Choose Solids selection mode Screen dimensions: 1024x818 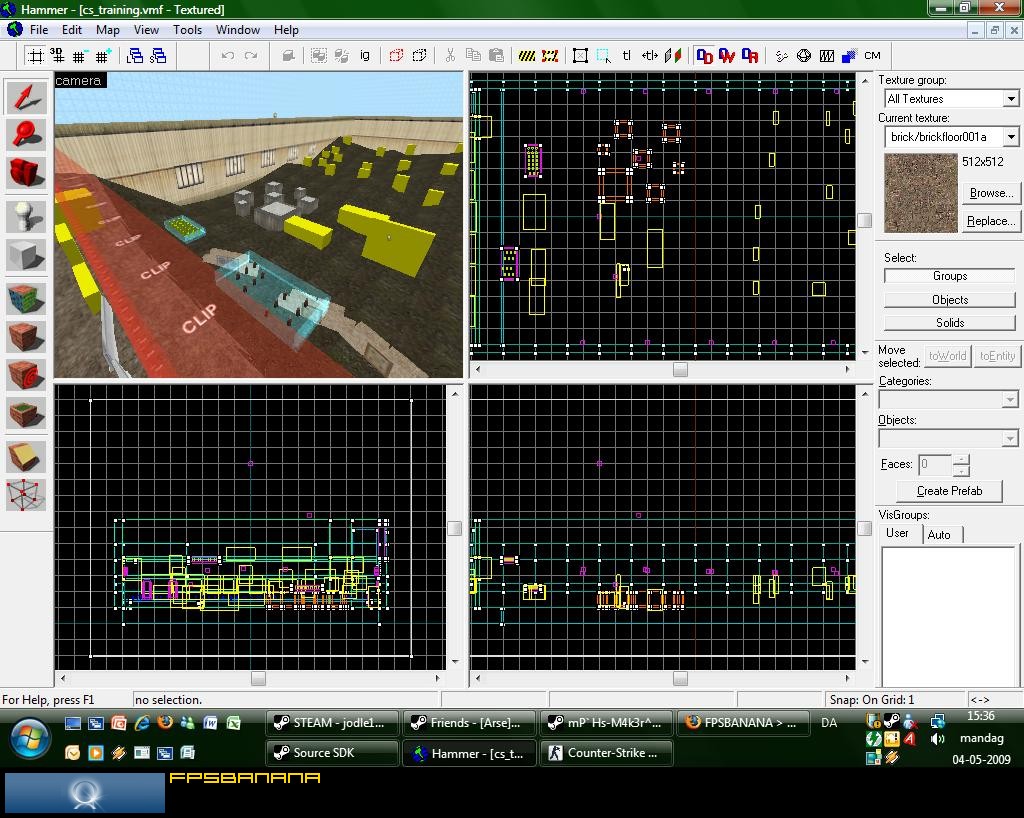coord(950,323)
